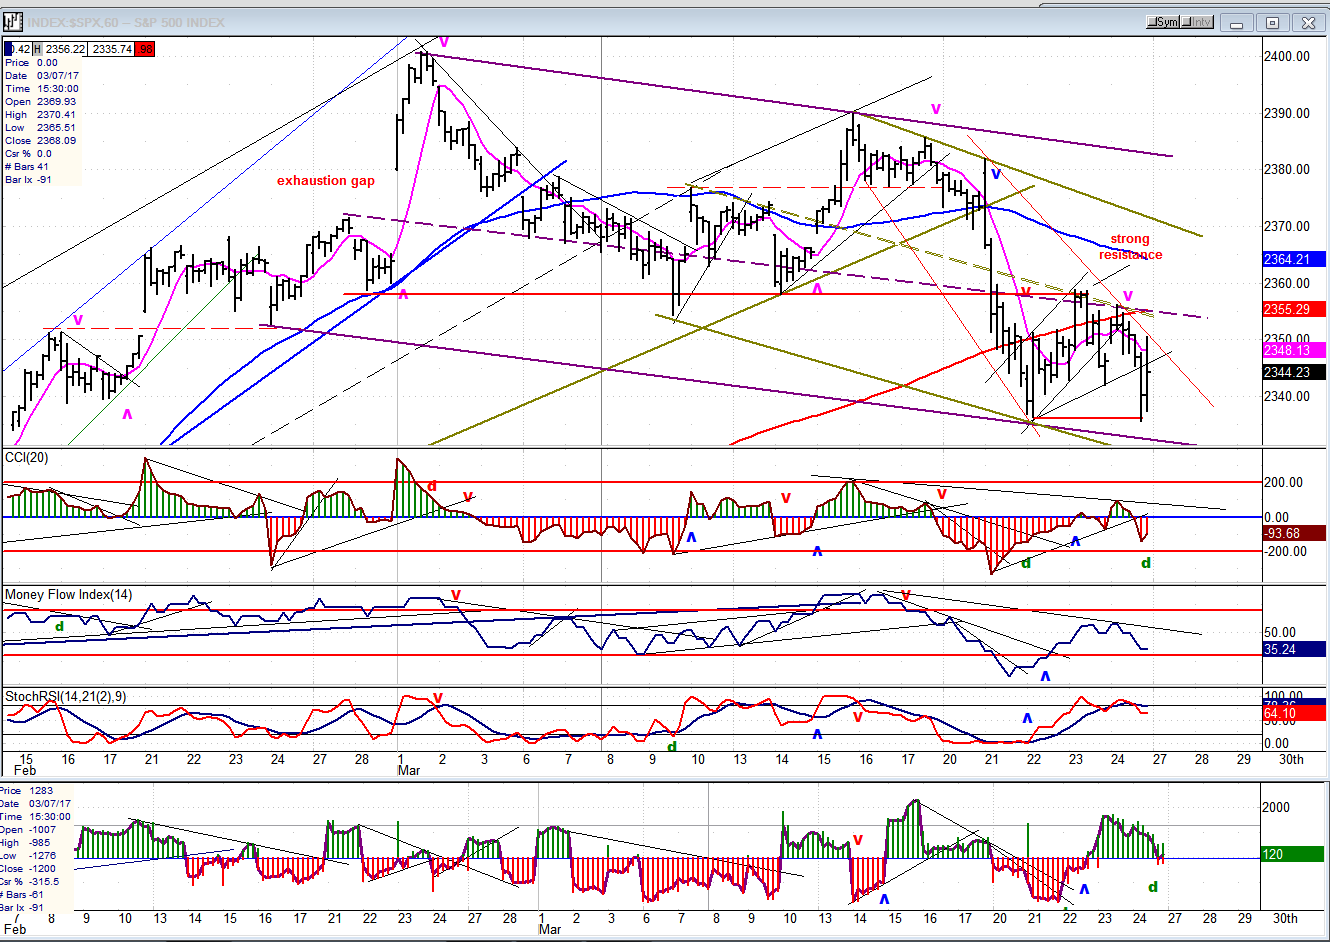Click the Open -1007 row in bottom panel
The width and height of the screenshot is (1330, 942).
point(29,830)
